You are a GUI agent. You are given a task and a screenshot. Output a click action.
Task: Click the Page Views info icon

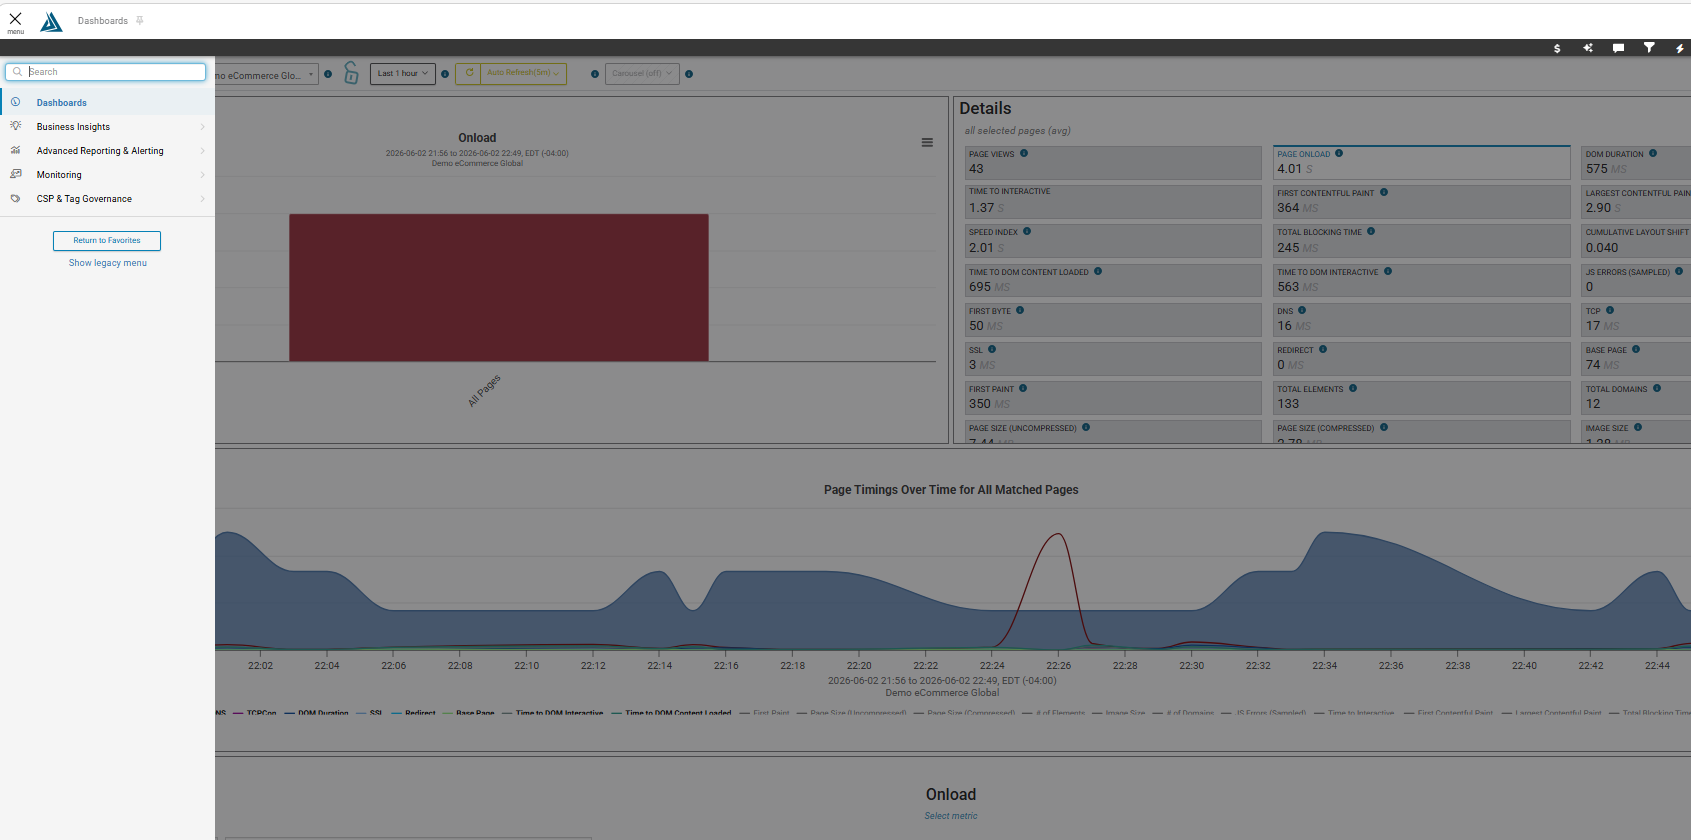pyautogui.click(x=1024, y=153)
